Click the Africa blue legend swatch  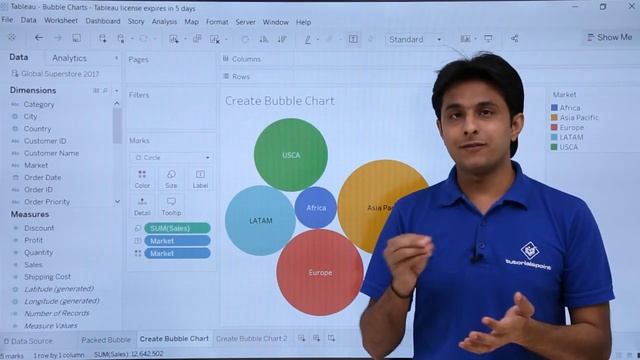(x=554, y=108)
